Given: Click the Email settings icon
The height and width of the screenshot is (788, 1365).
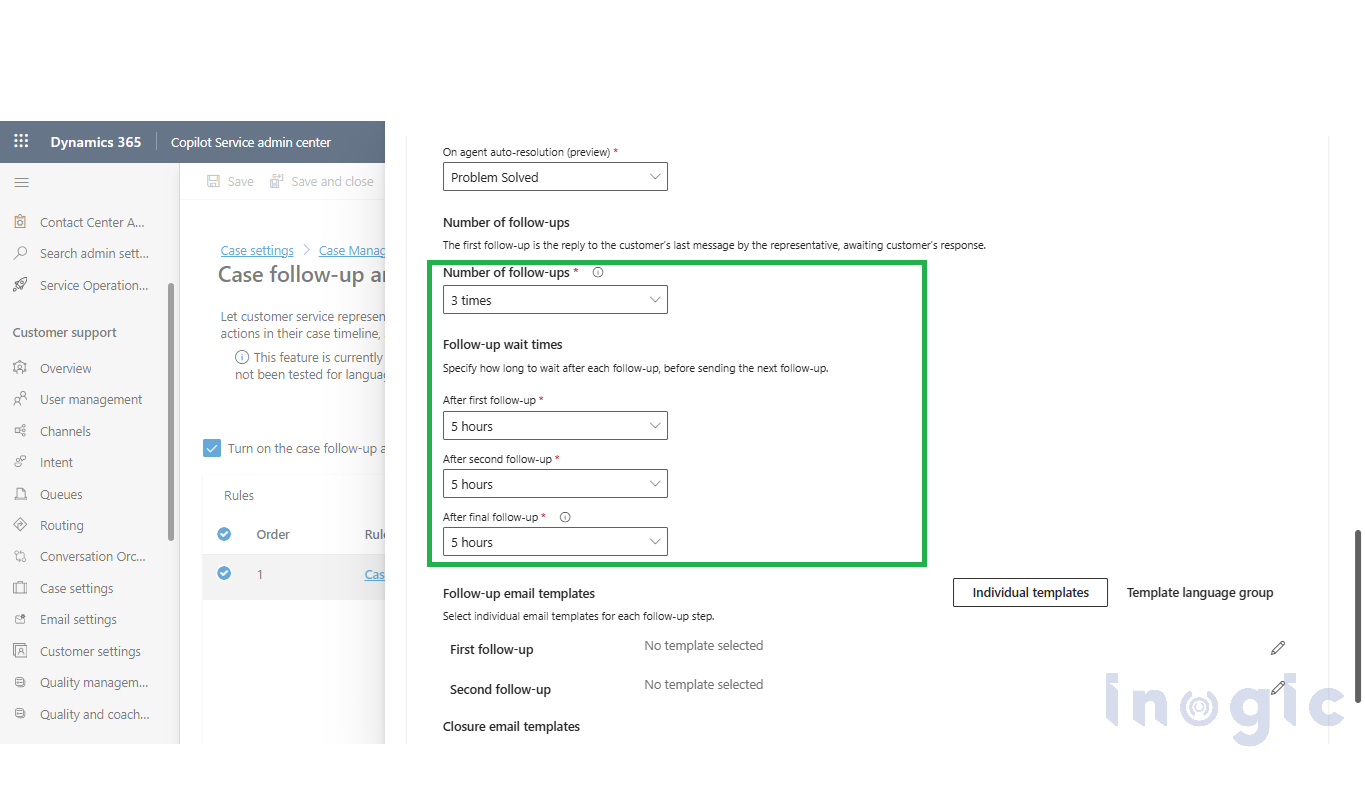Looking at the screenshot, I should (20, 619).
